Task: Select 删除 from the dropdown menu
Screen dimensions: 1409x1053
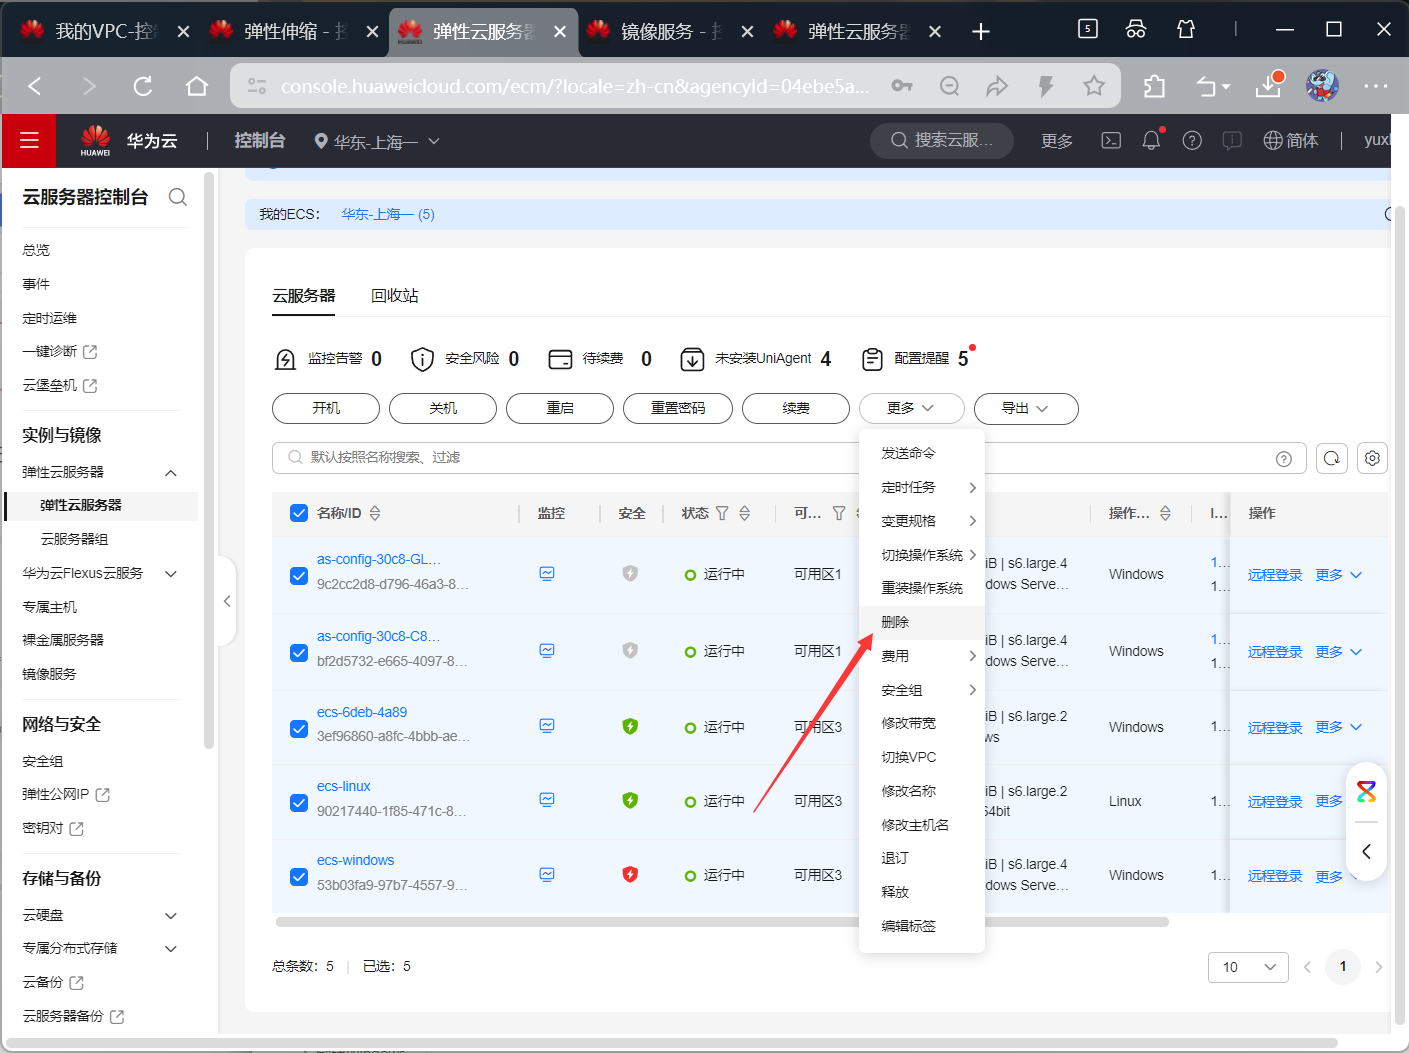Action: click(x=922, y=622)
